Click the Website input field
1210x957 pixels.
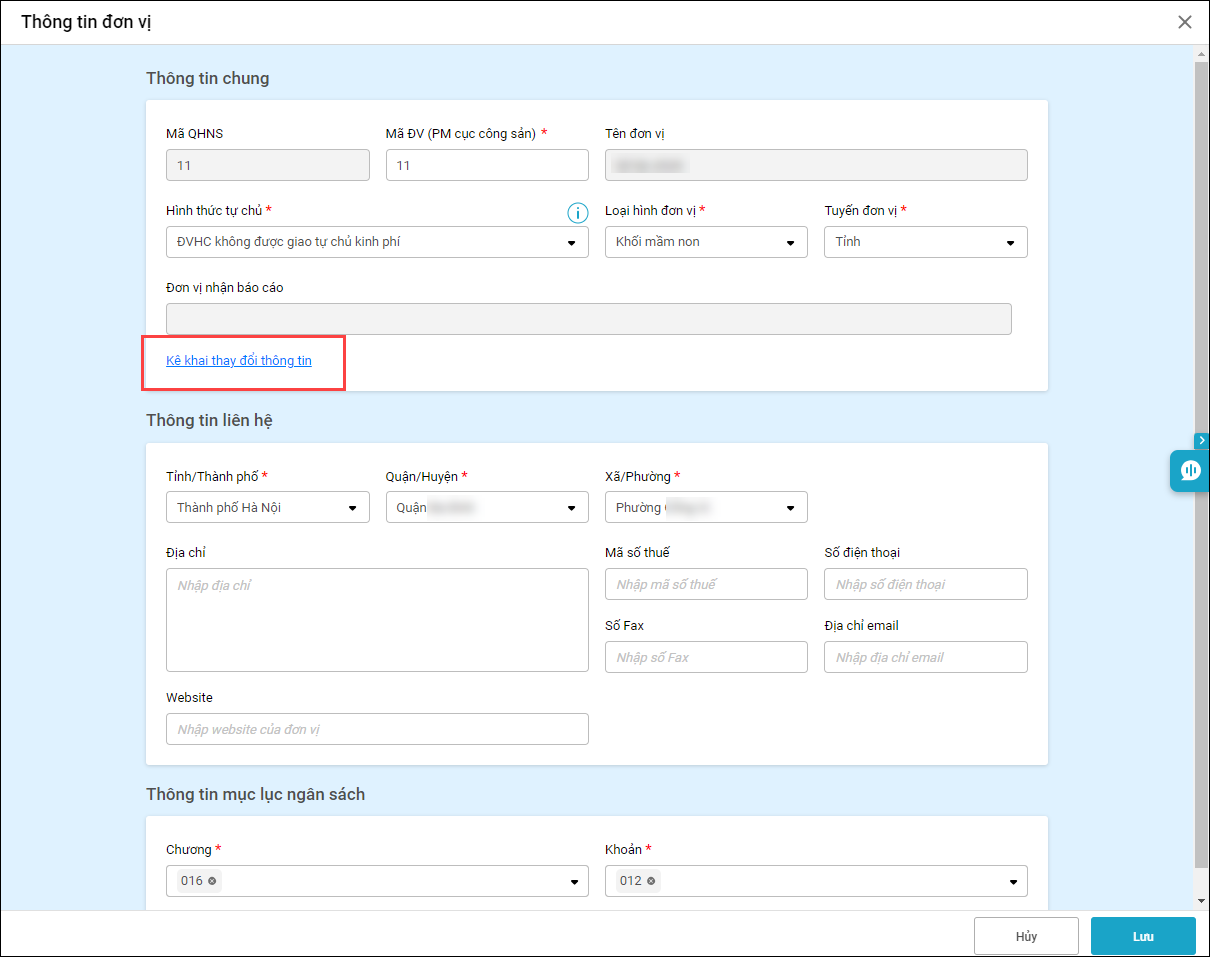point(377,729)
